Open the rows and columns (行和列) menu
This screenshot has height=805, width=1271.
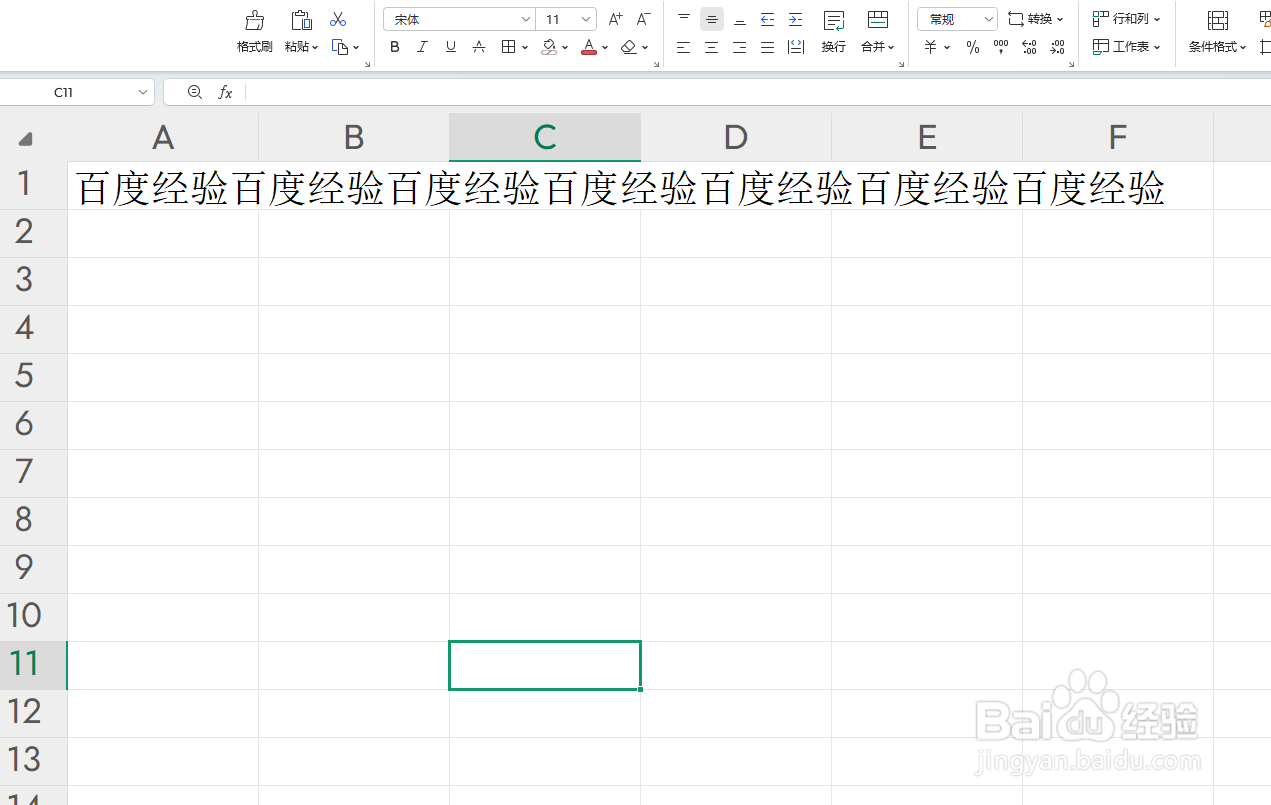click(x=1128, y=18)
